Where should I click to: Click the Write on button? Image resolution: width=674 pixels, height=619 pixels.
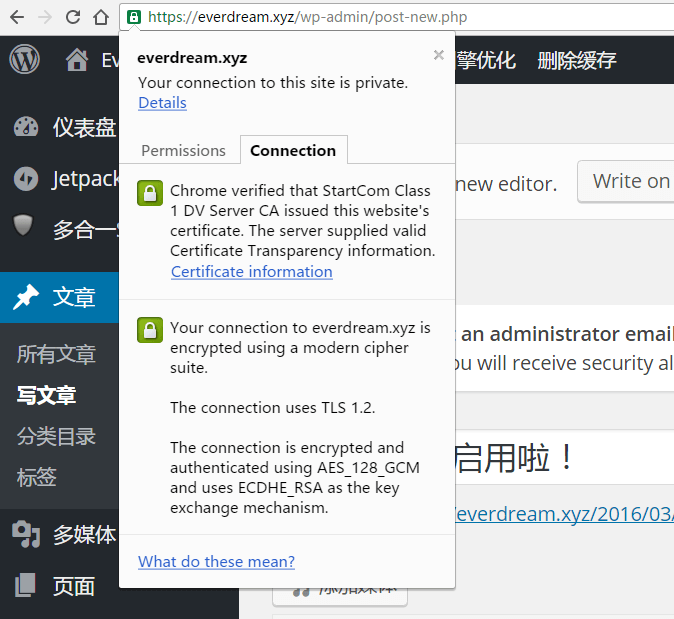[627, 181]
